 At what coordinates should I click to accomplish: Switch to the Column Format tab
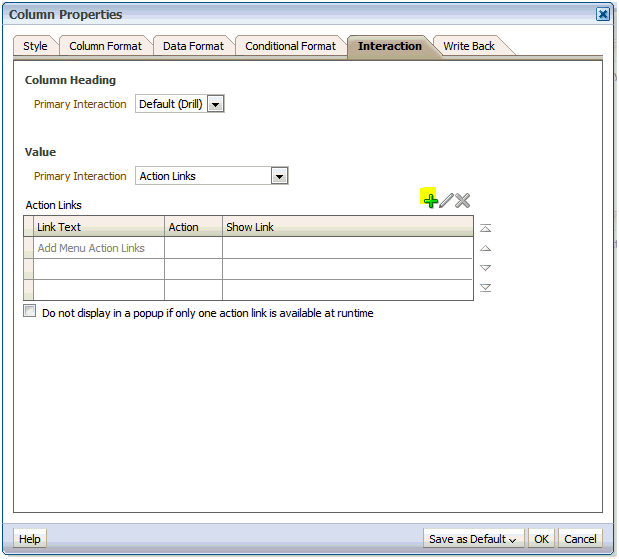pyautogui.click(x=105, y=46)
